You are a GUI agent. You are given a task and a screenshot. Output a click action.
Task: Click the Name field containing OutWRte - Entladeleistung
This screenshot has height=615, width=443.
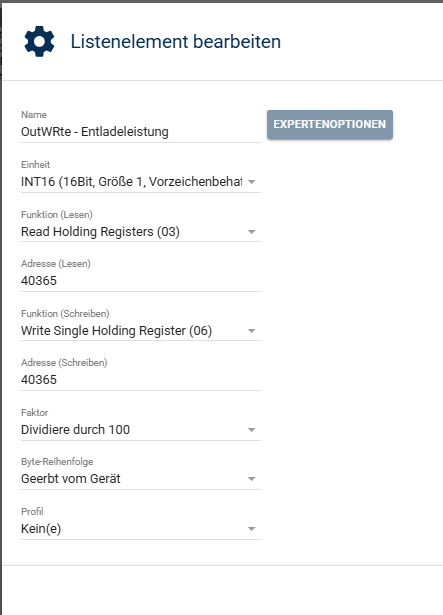[141, 132]
